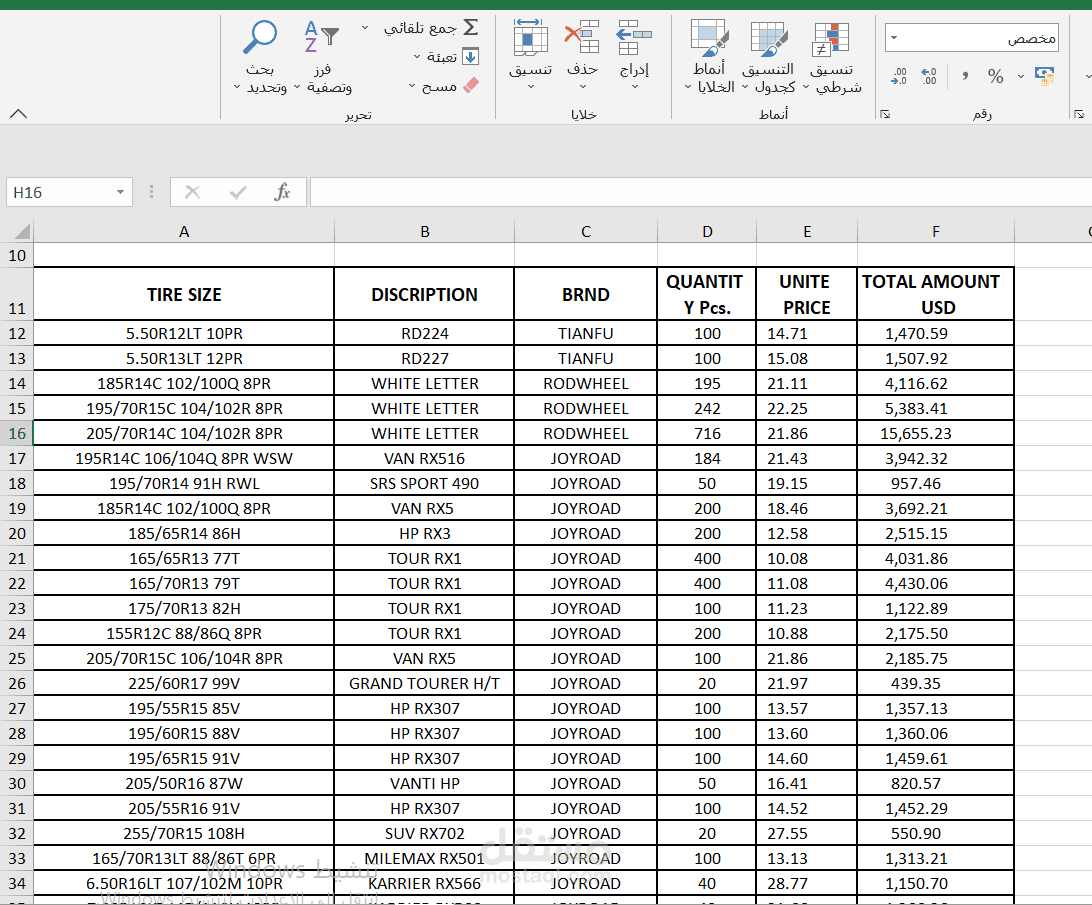Select TIANFU cell in row 12

click(x=586, y=334)
